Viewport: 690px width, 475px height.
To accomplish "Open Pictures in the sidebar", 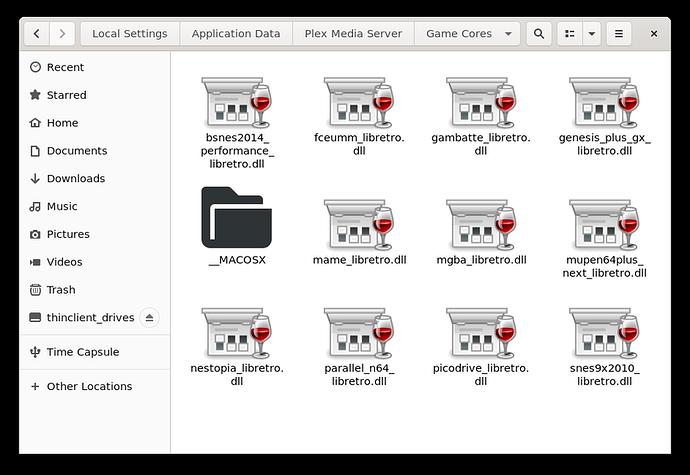I will [x=95, y=234].
